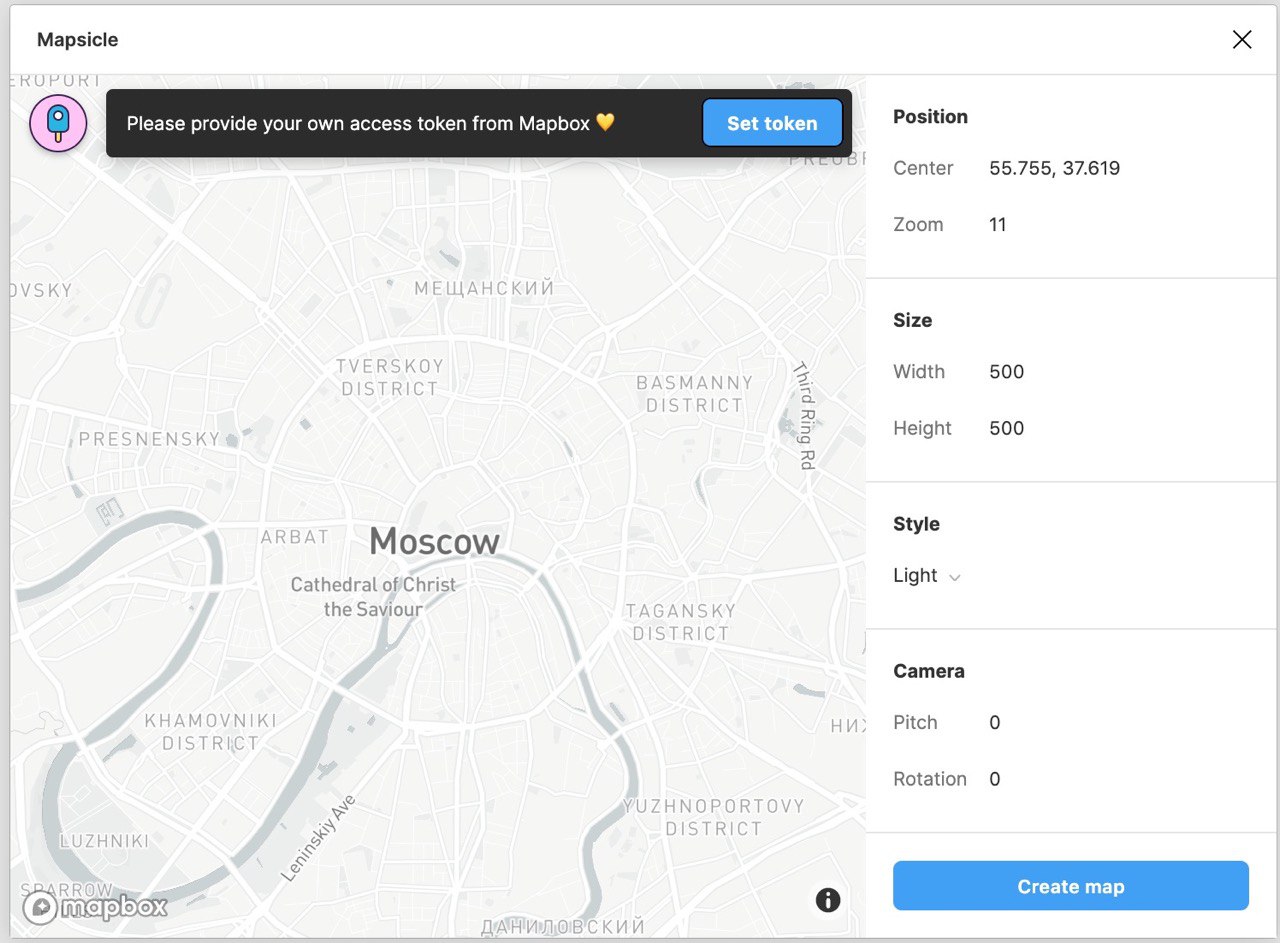Click the Zoom label

click(918, 225)
